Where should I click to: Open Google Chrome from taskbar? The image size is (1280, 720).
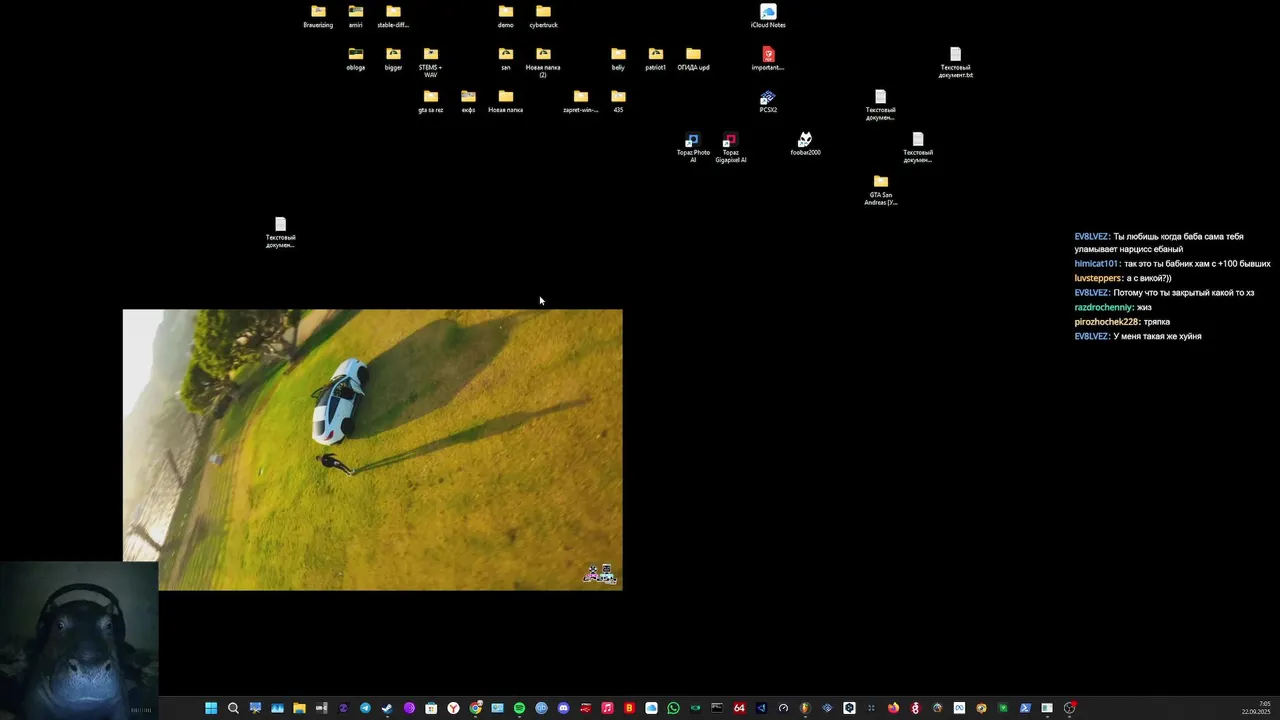click(475, 708)
